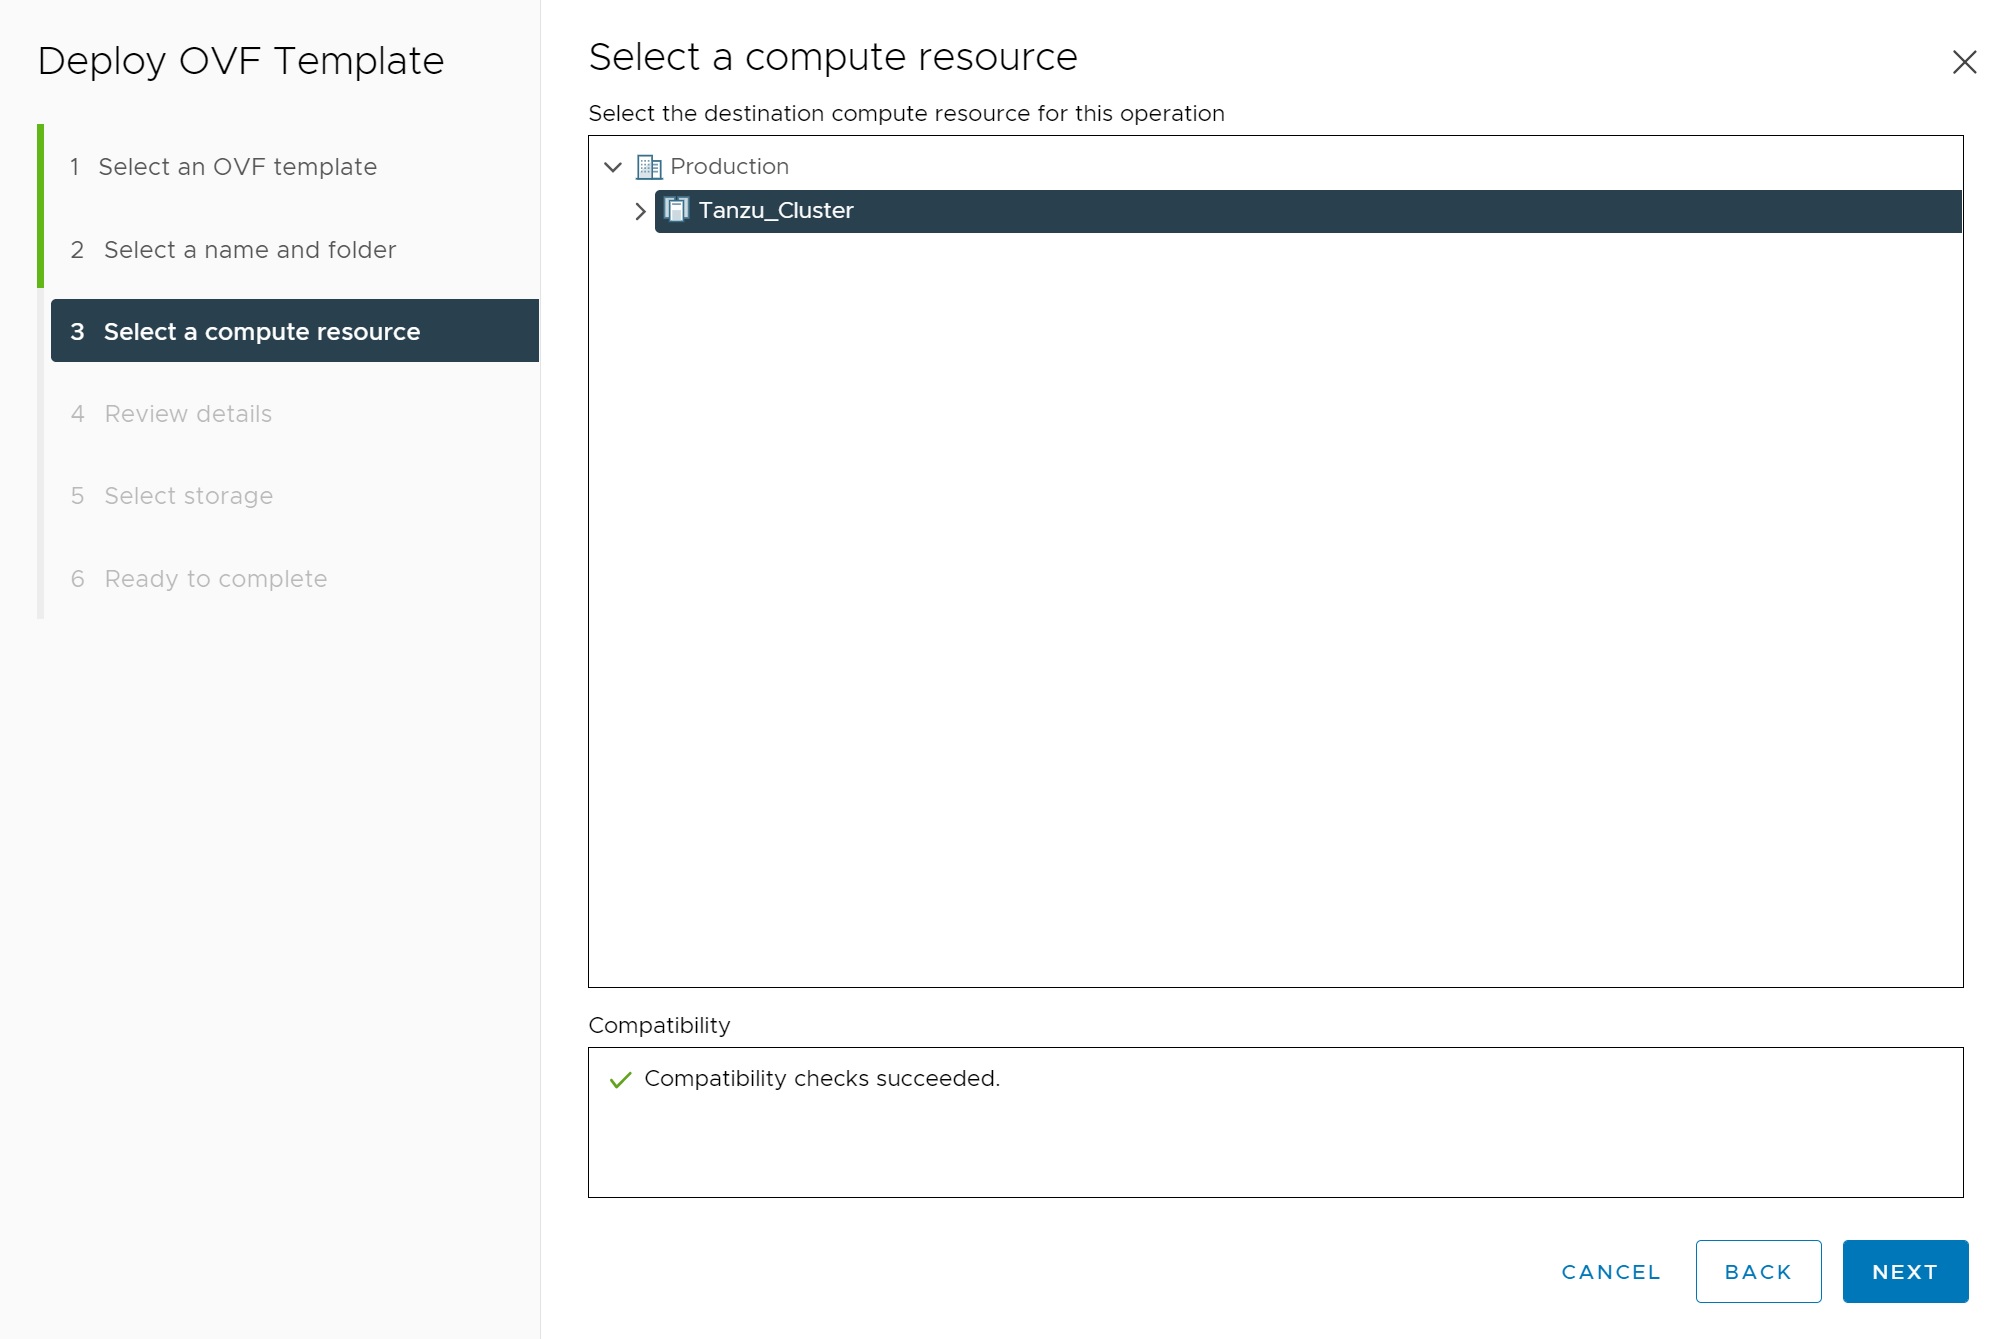
Task: Click the green compatibility checkmark icon
Action: [620, 1080]
